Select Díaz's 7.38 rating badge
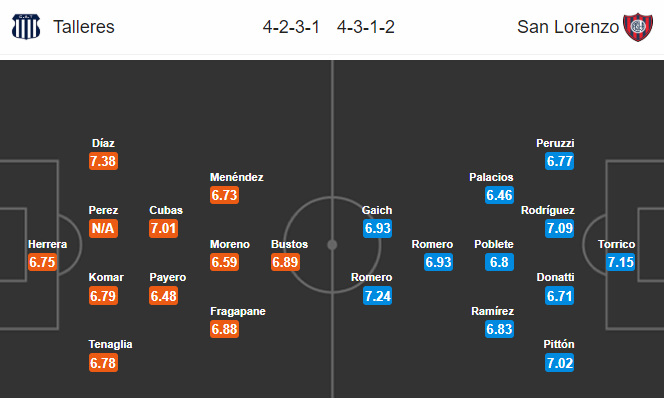The width and height of the screenshot is (664, 398). coord(103,161)
